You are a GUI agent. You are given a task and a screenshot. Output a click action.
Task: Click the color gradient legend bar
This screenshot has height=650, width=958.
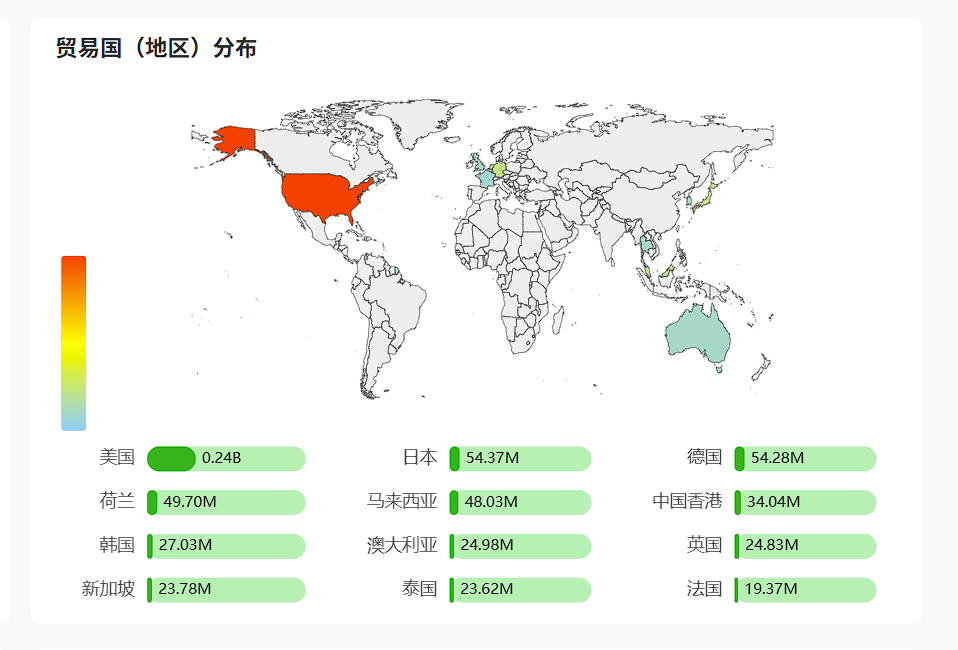(73, 343)
